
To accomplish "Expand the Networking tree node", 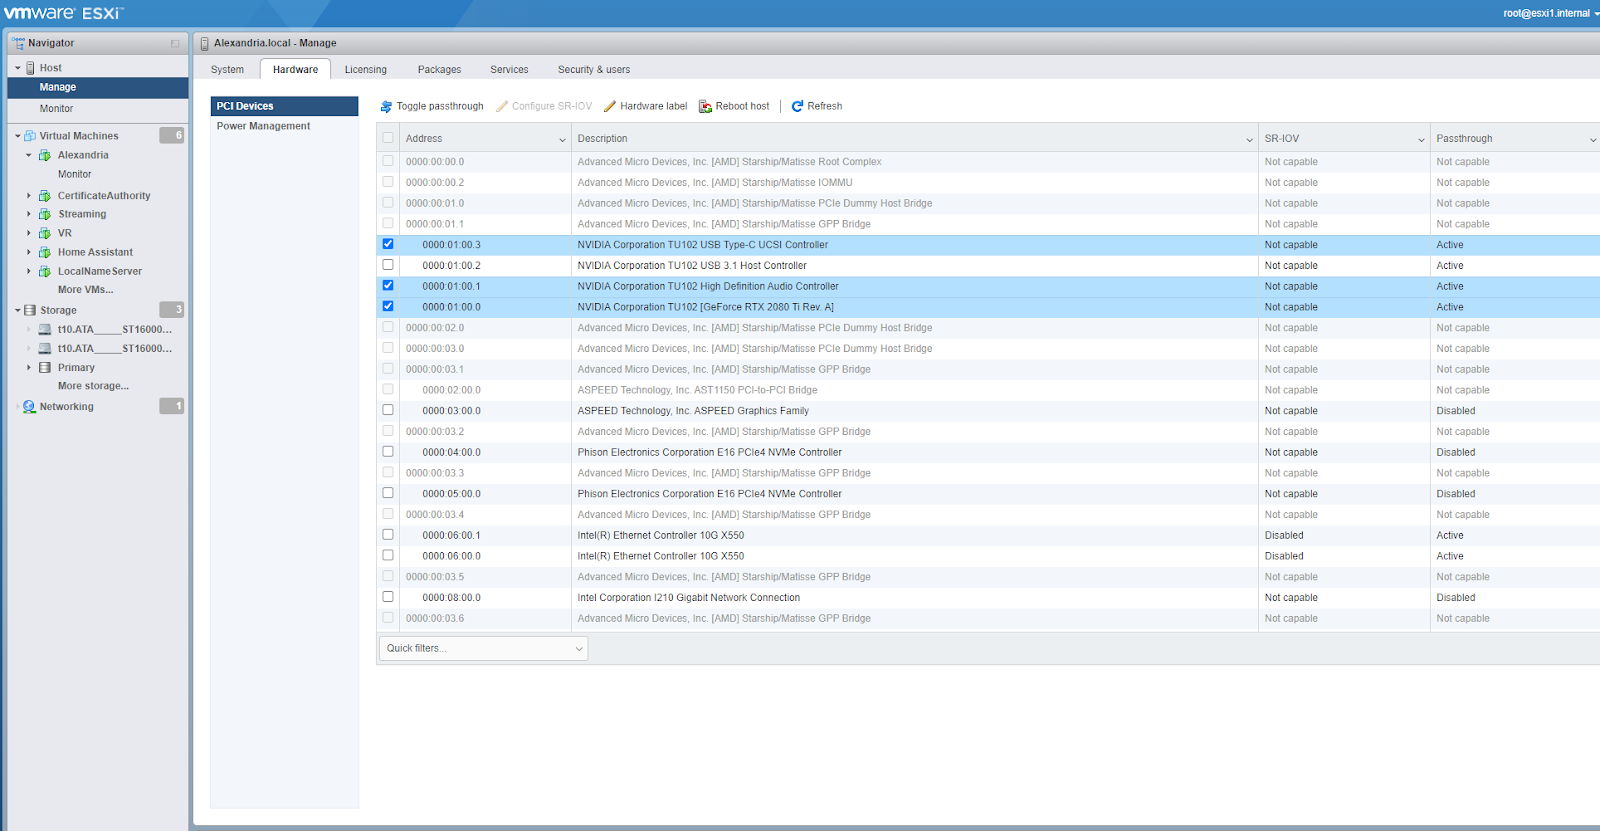I will tap(18, 407).
